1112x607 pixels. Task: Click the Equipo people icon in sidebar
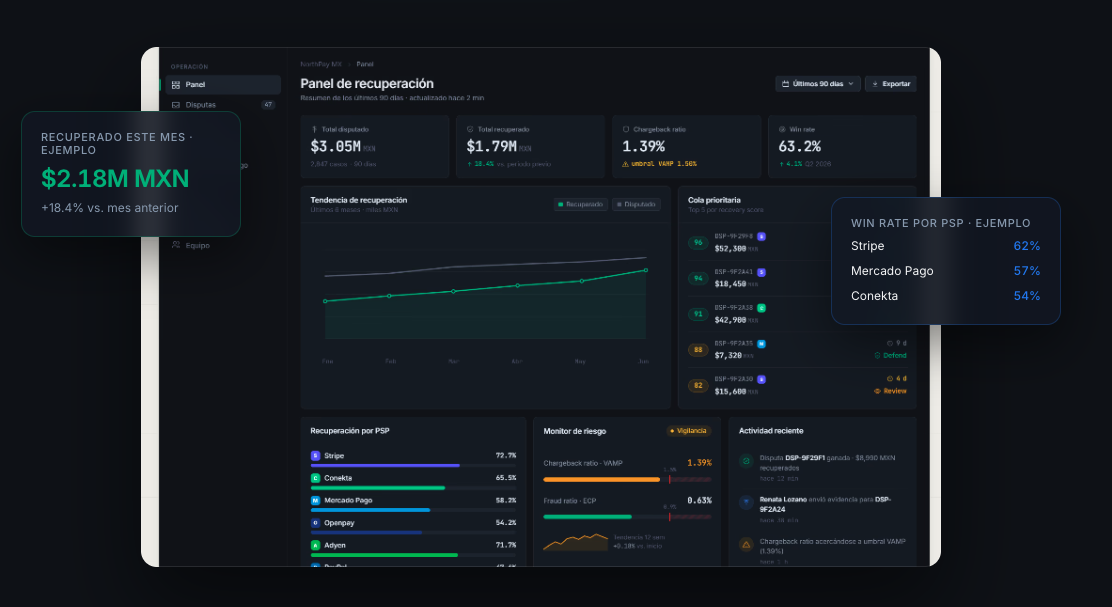coord(176,245)
